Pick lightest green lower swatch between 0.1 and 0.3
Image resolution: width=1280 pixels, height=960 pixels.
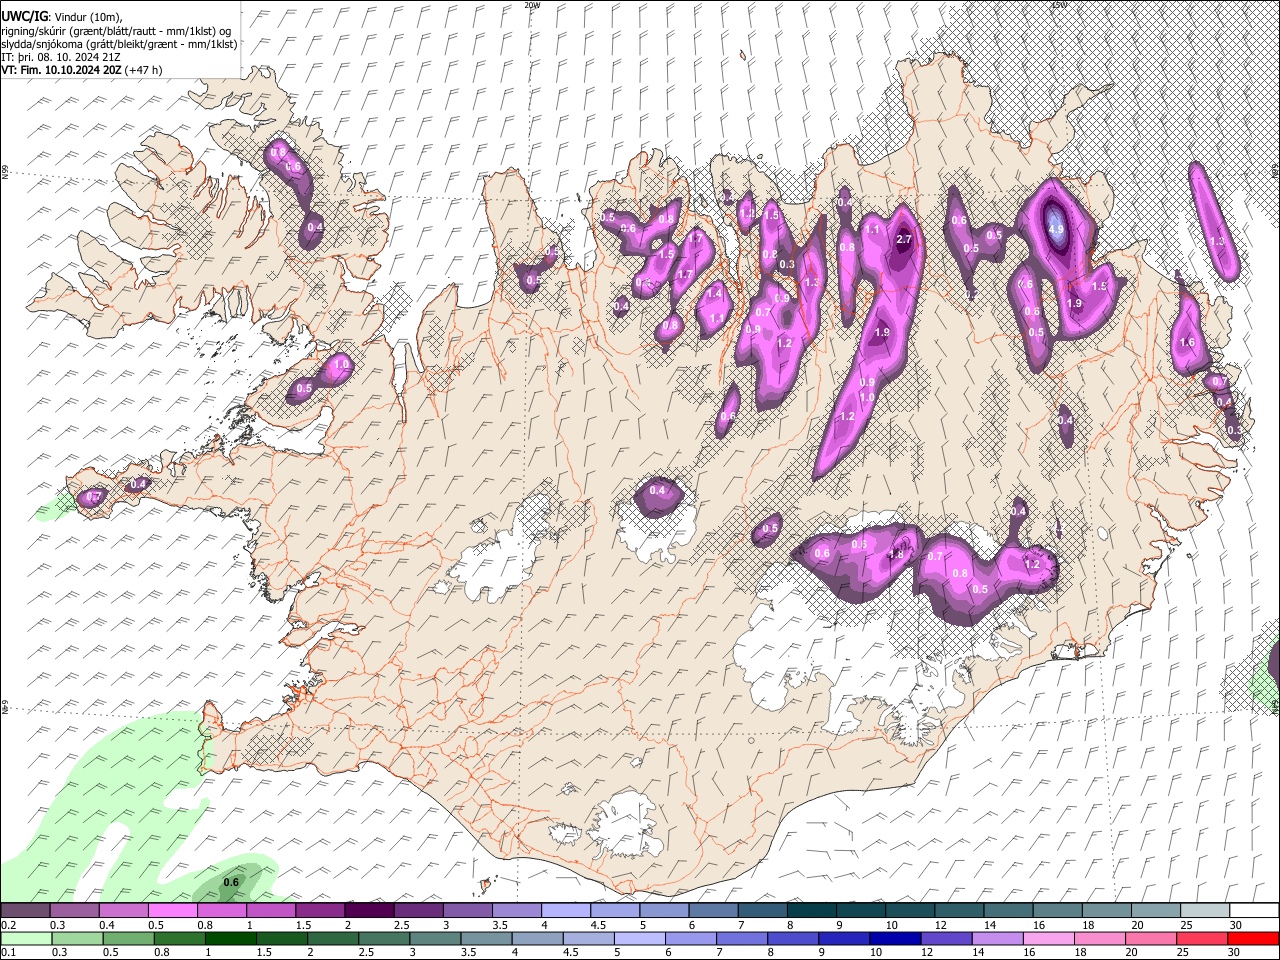[25, 938]
